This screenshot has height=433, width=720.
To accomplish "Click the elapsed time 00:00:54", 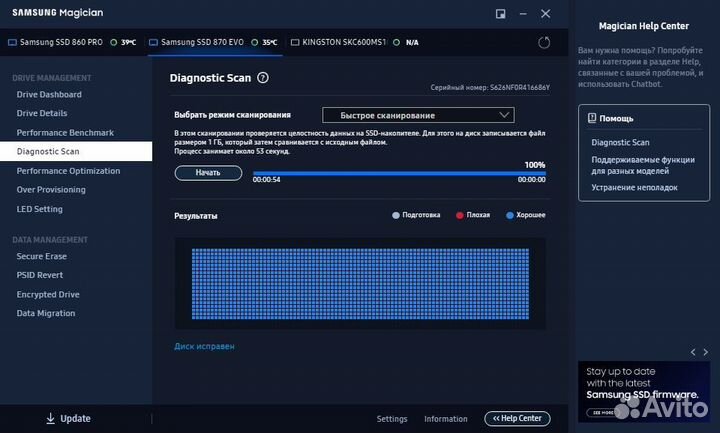I will pos(266,180).
